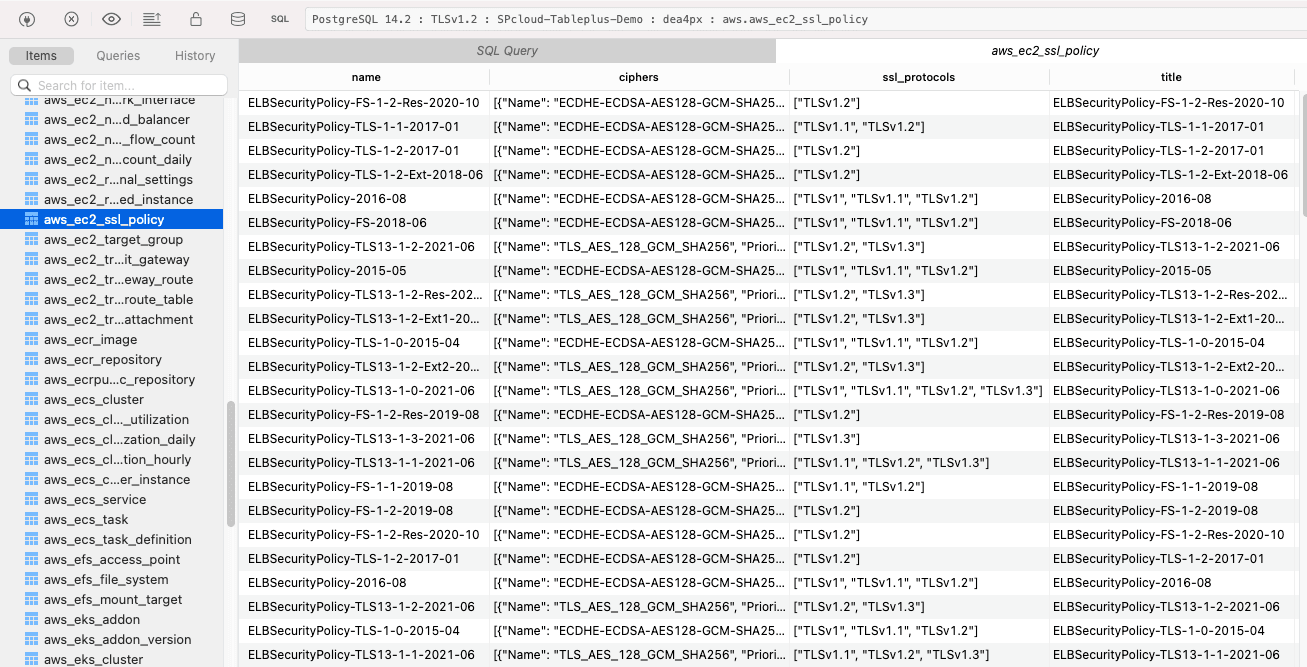Click table icon beside aws_ecs_task

31,520
